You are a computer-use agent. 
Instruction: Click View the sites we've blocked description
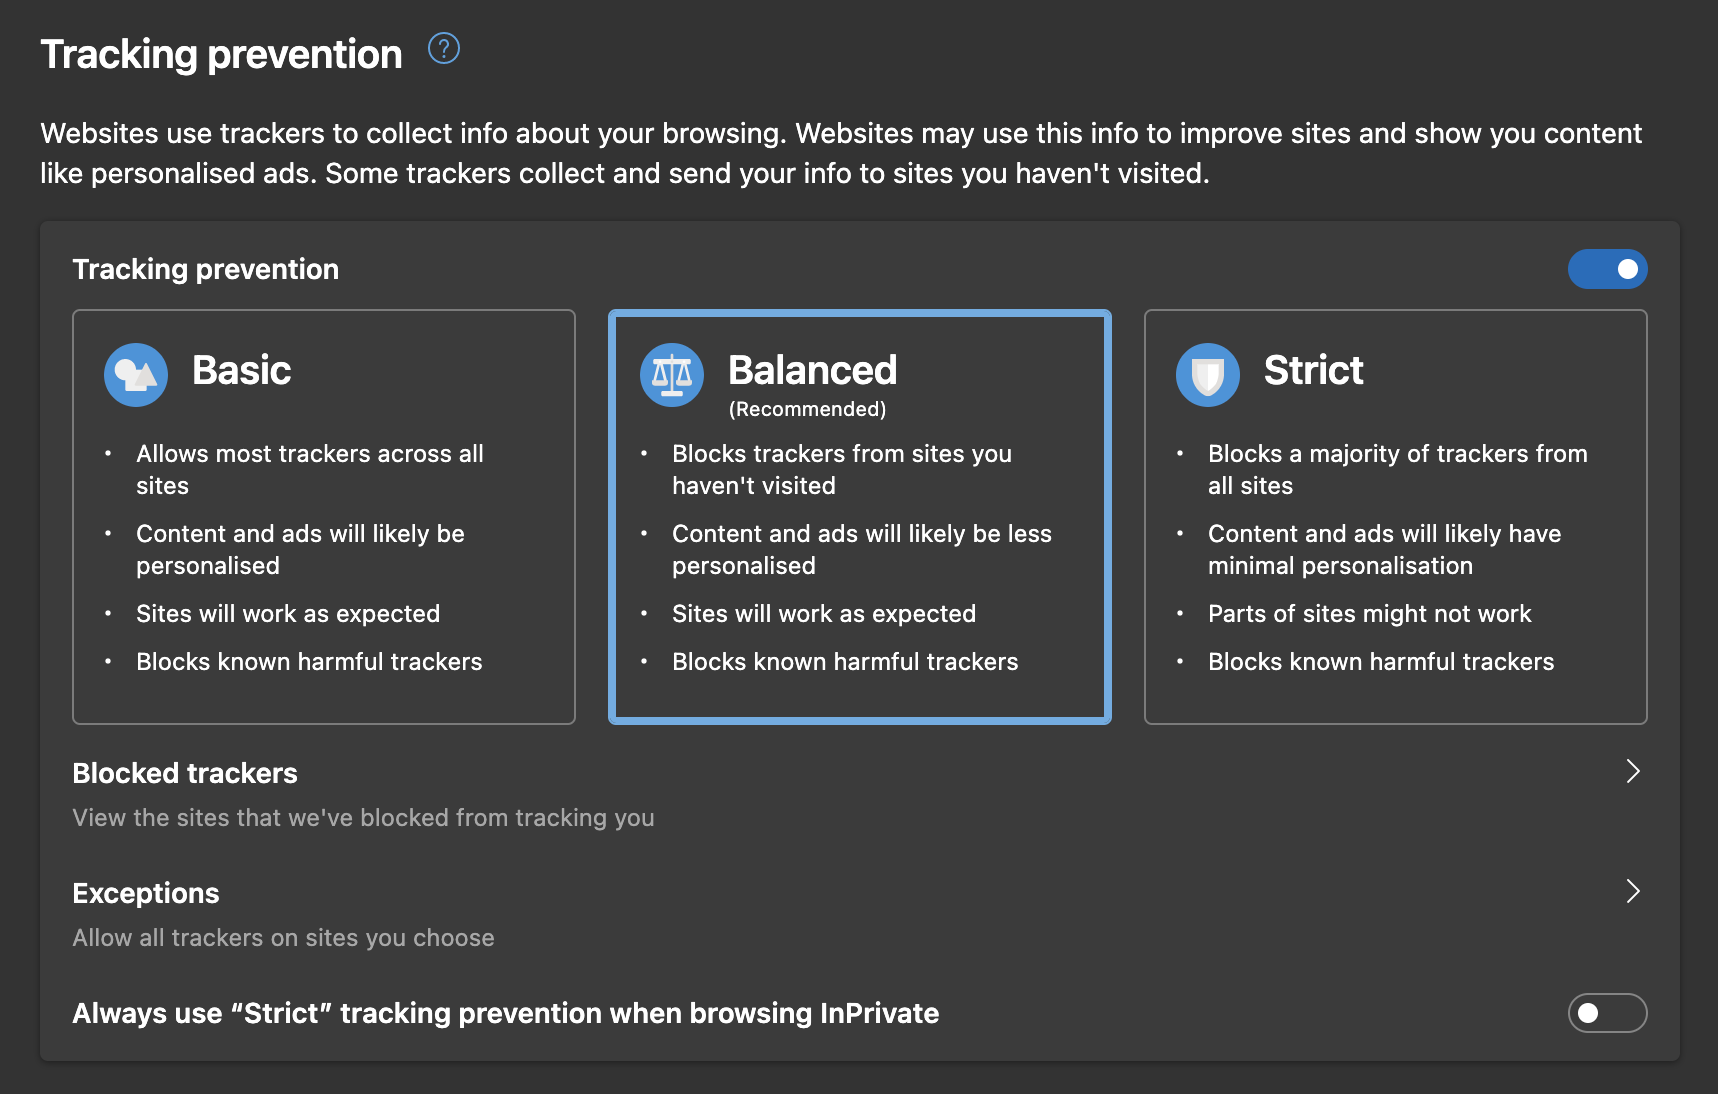click(363, 818)
